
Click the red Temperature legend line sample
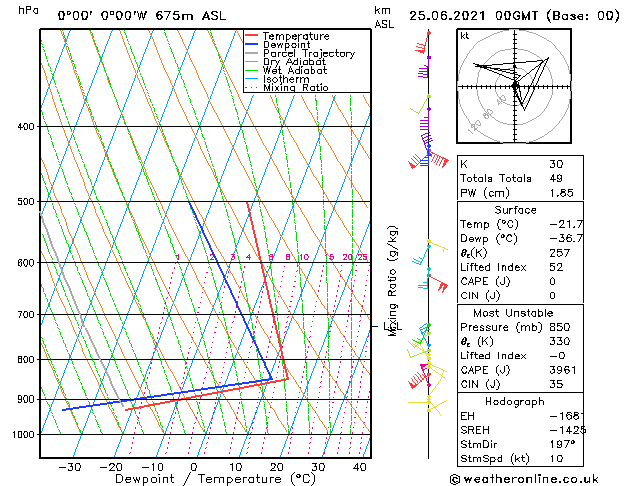pyautogui.click(x=251, y=36)
